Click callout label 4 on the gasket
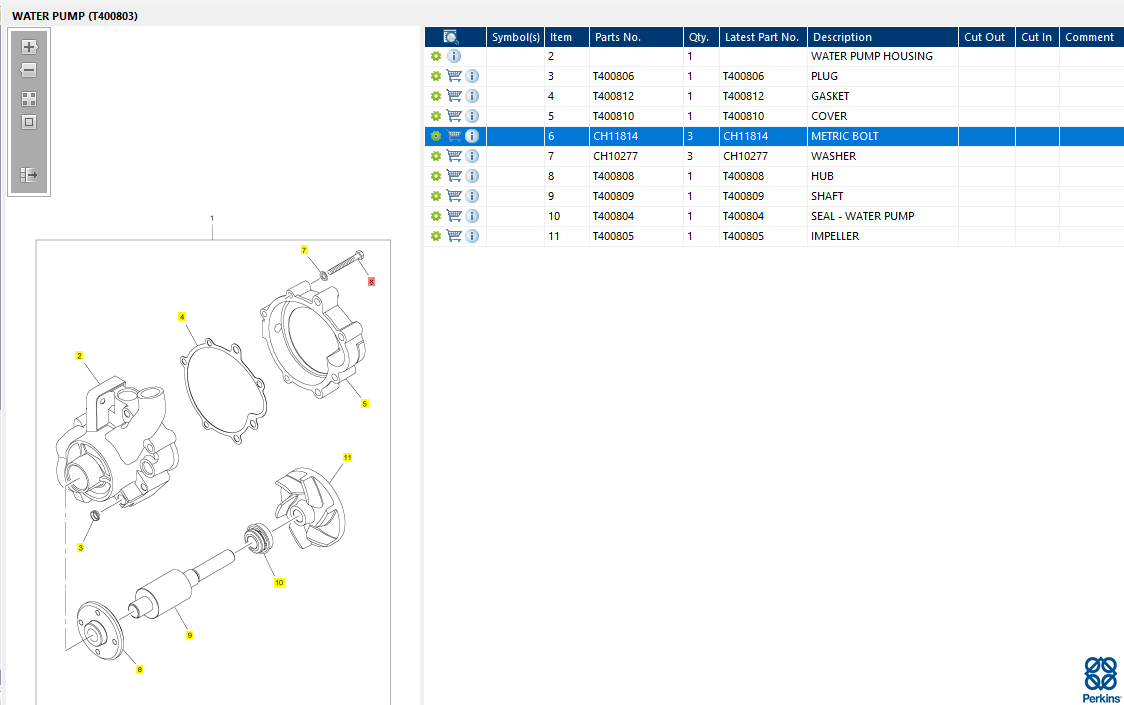The width and height of the screenshot is (1124, 705). (182, 317)
